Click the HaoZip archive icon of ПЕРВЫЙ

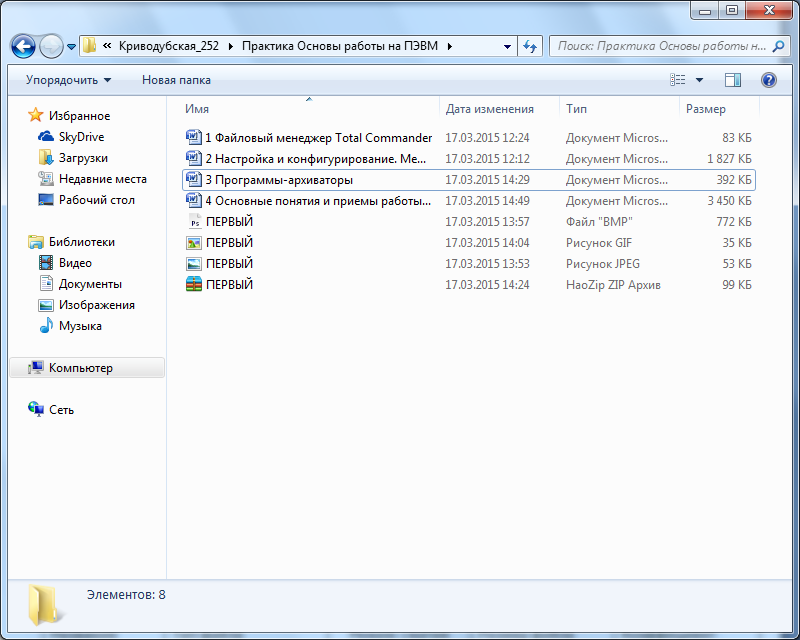point(194,284)
